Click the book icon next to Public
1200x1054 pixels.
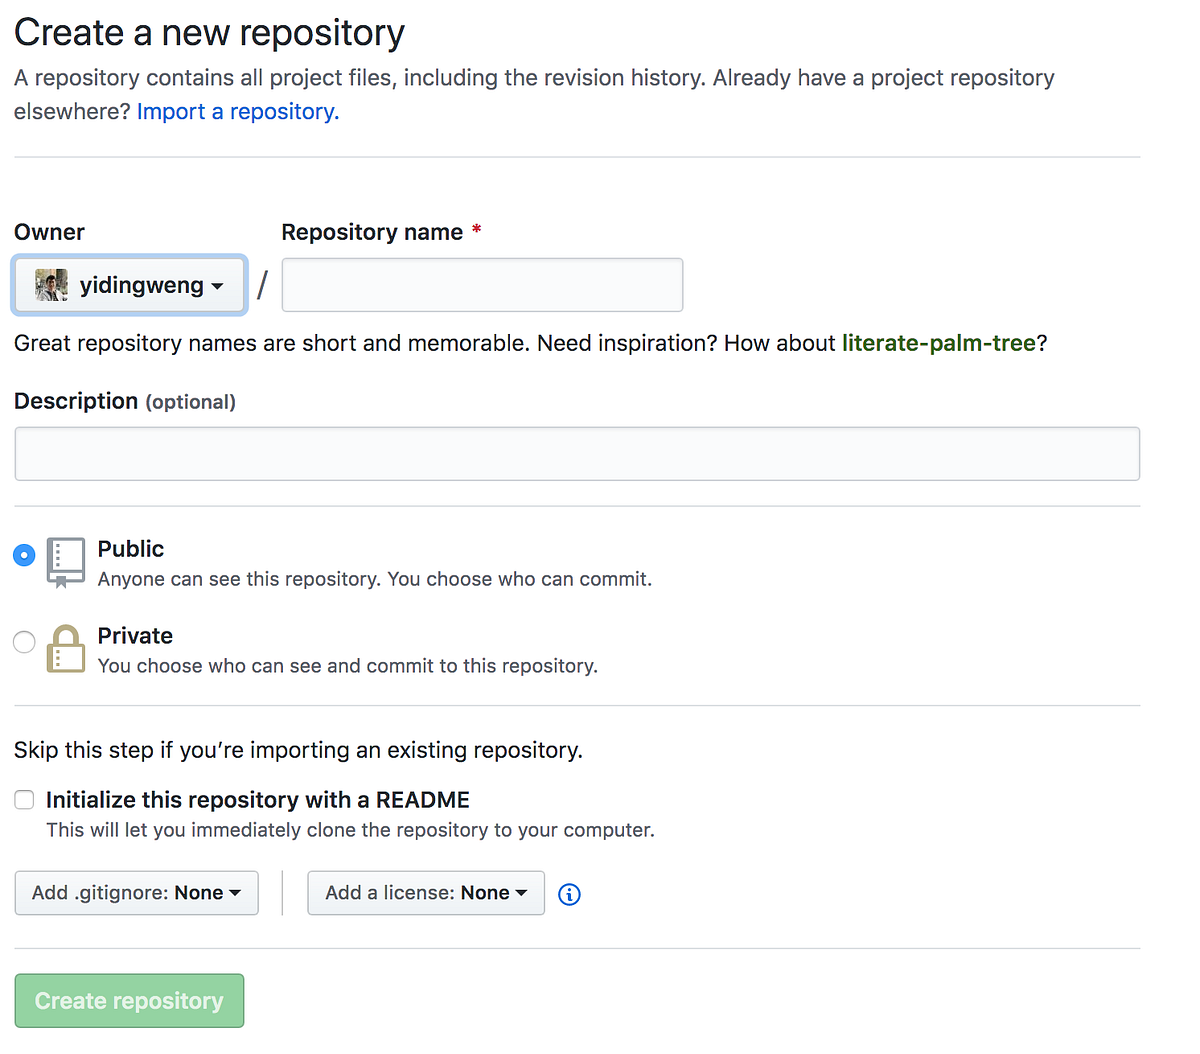[x=65, y=562]
